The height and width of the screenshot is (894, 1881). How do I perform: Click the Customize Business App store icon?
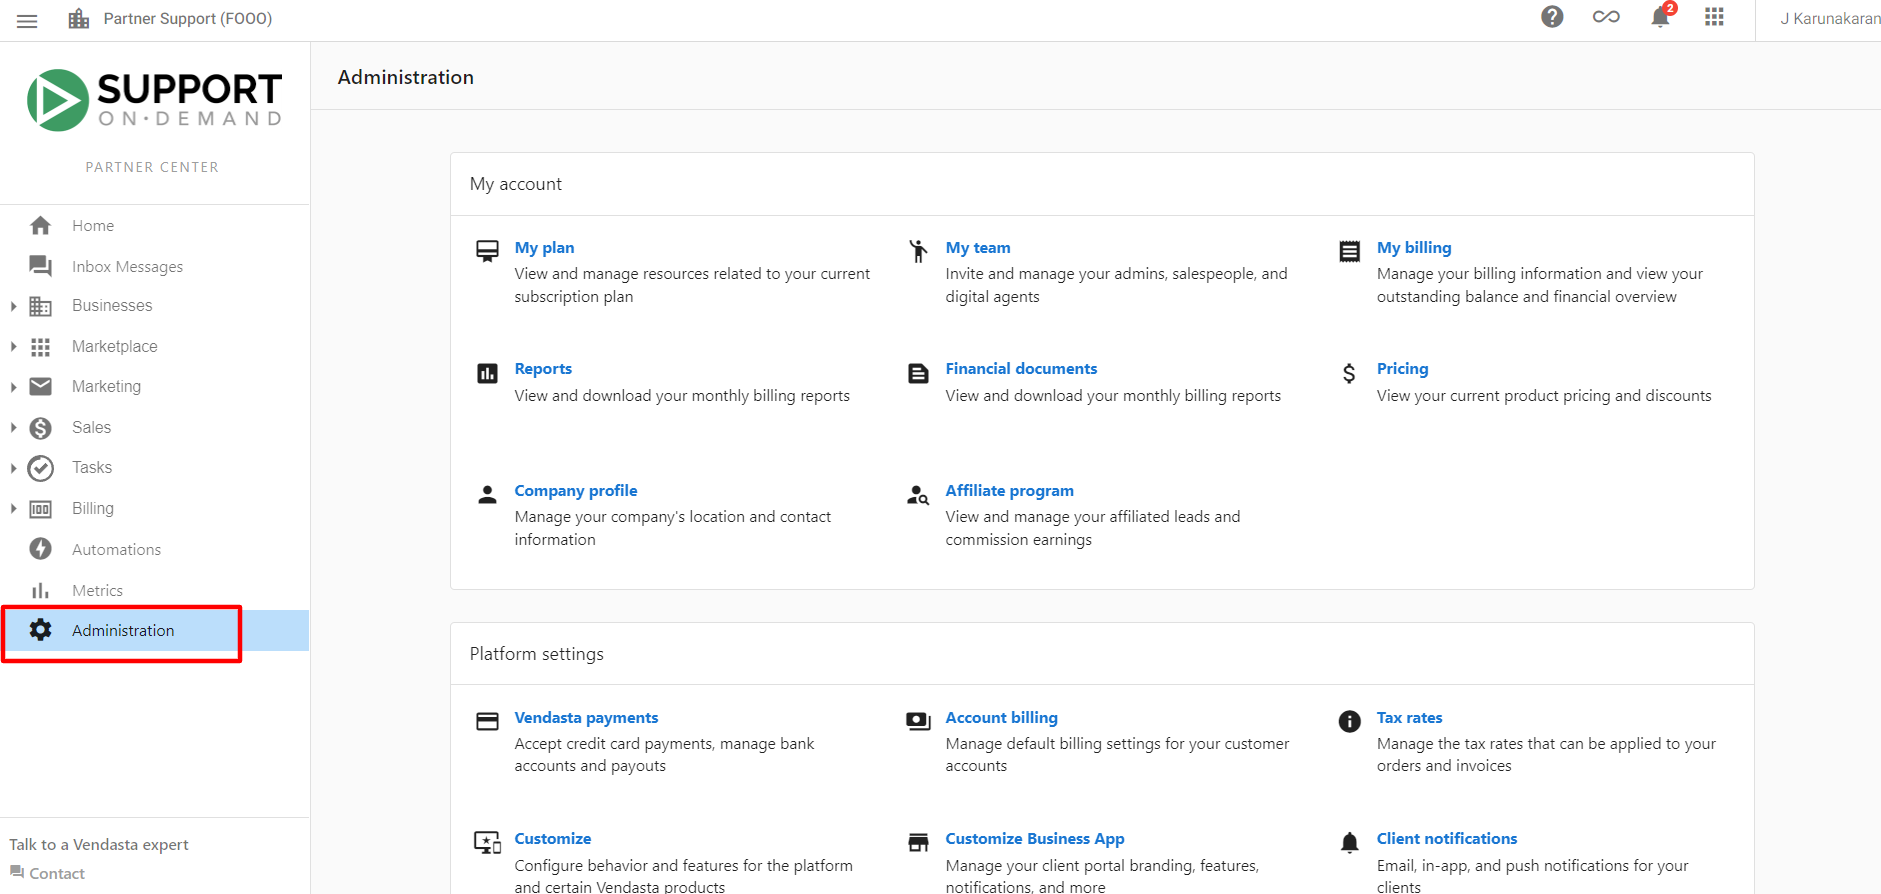click(918, 843)
